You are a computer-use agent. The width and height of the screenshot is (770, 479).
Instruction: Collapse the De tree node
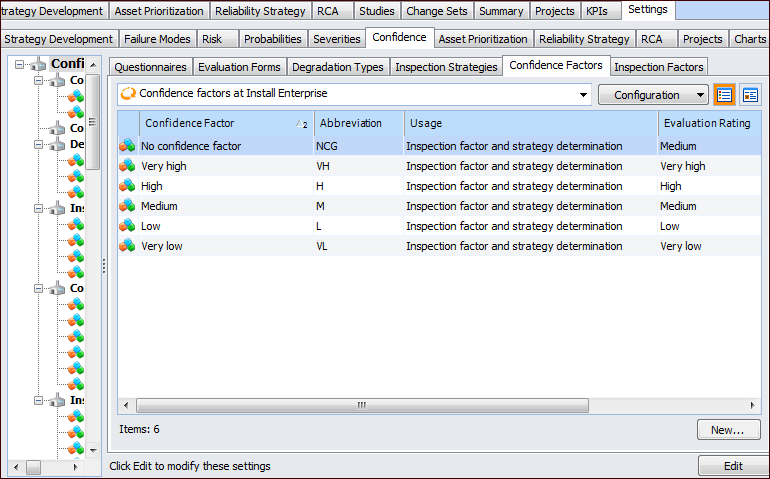[39, 145]
